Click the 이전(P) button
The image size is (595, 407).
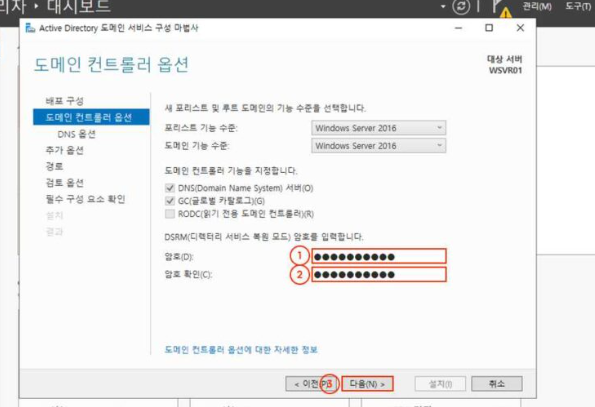tap(311, 384)
